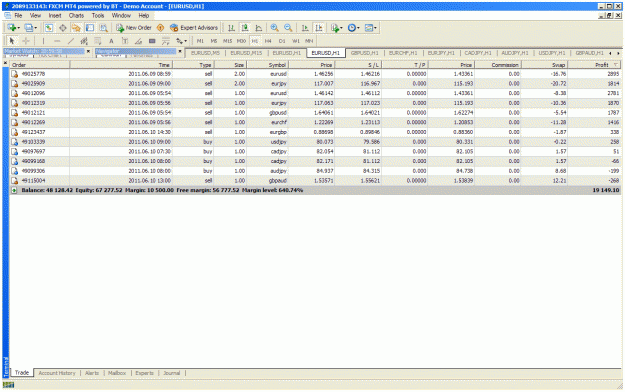Expand the Profiles dropdown arrow
Image resolution: width=625 pixels, height=392 pixels.
[35, 28]
